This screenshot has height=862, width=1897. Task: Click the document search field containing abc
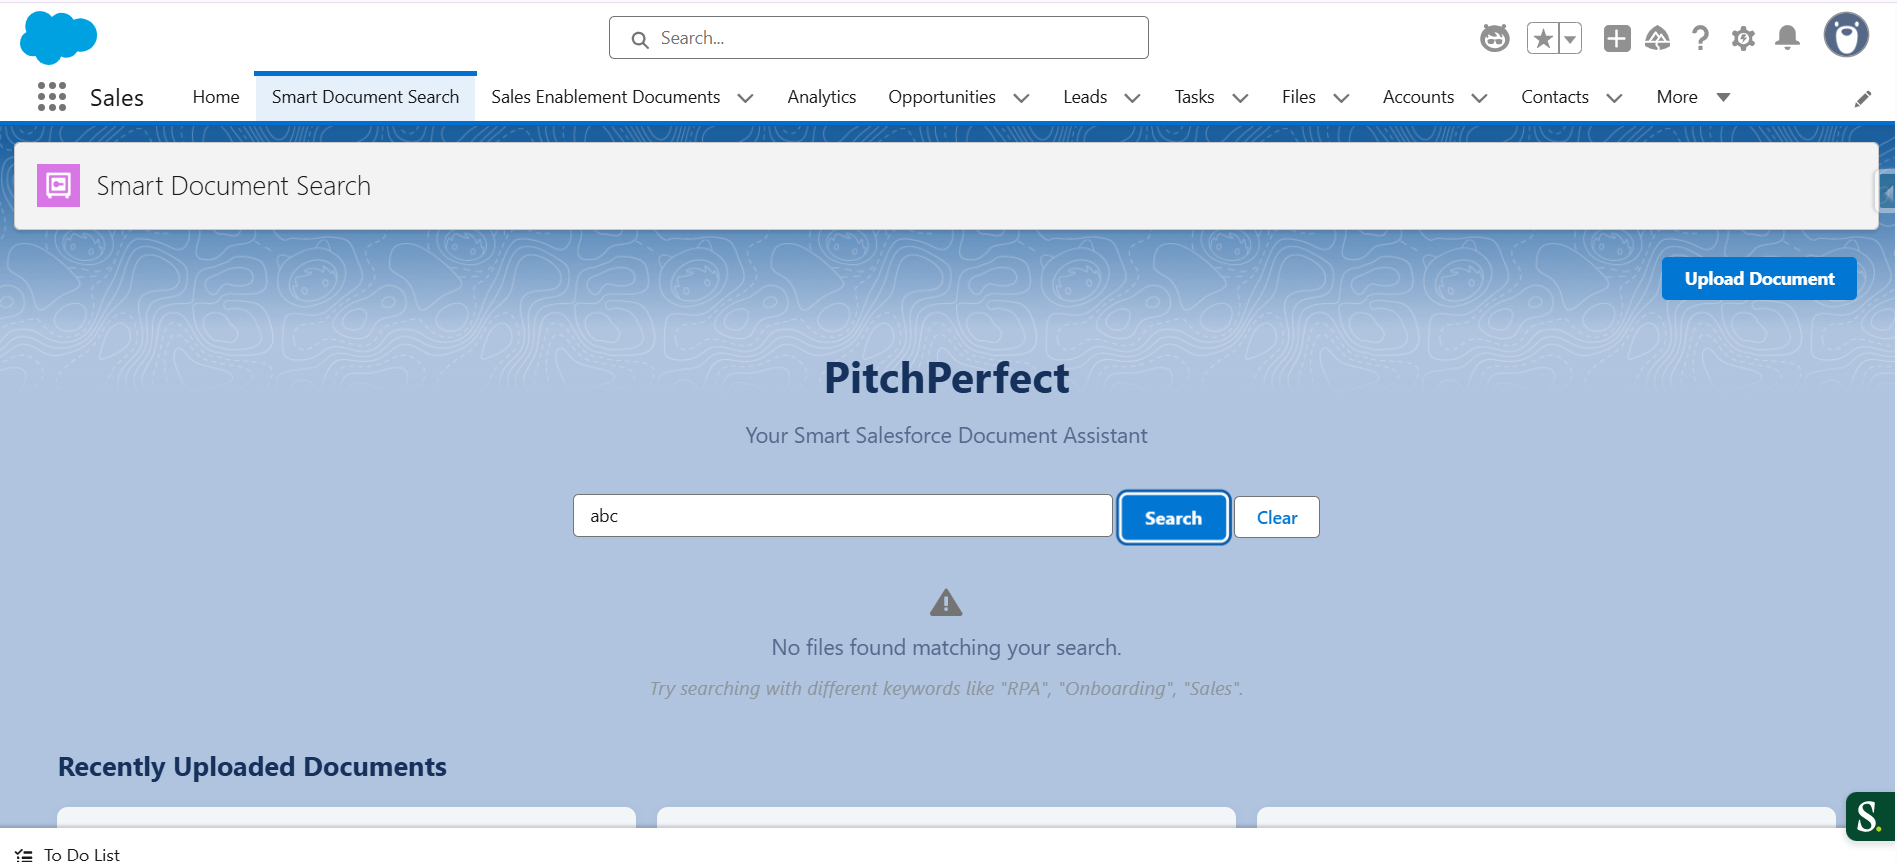click(842, 516)
